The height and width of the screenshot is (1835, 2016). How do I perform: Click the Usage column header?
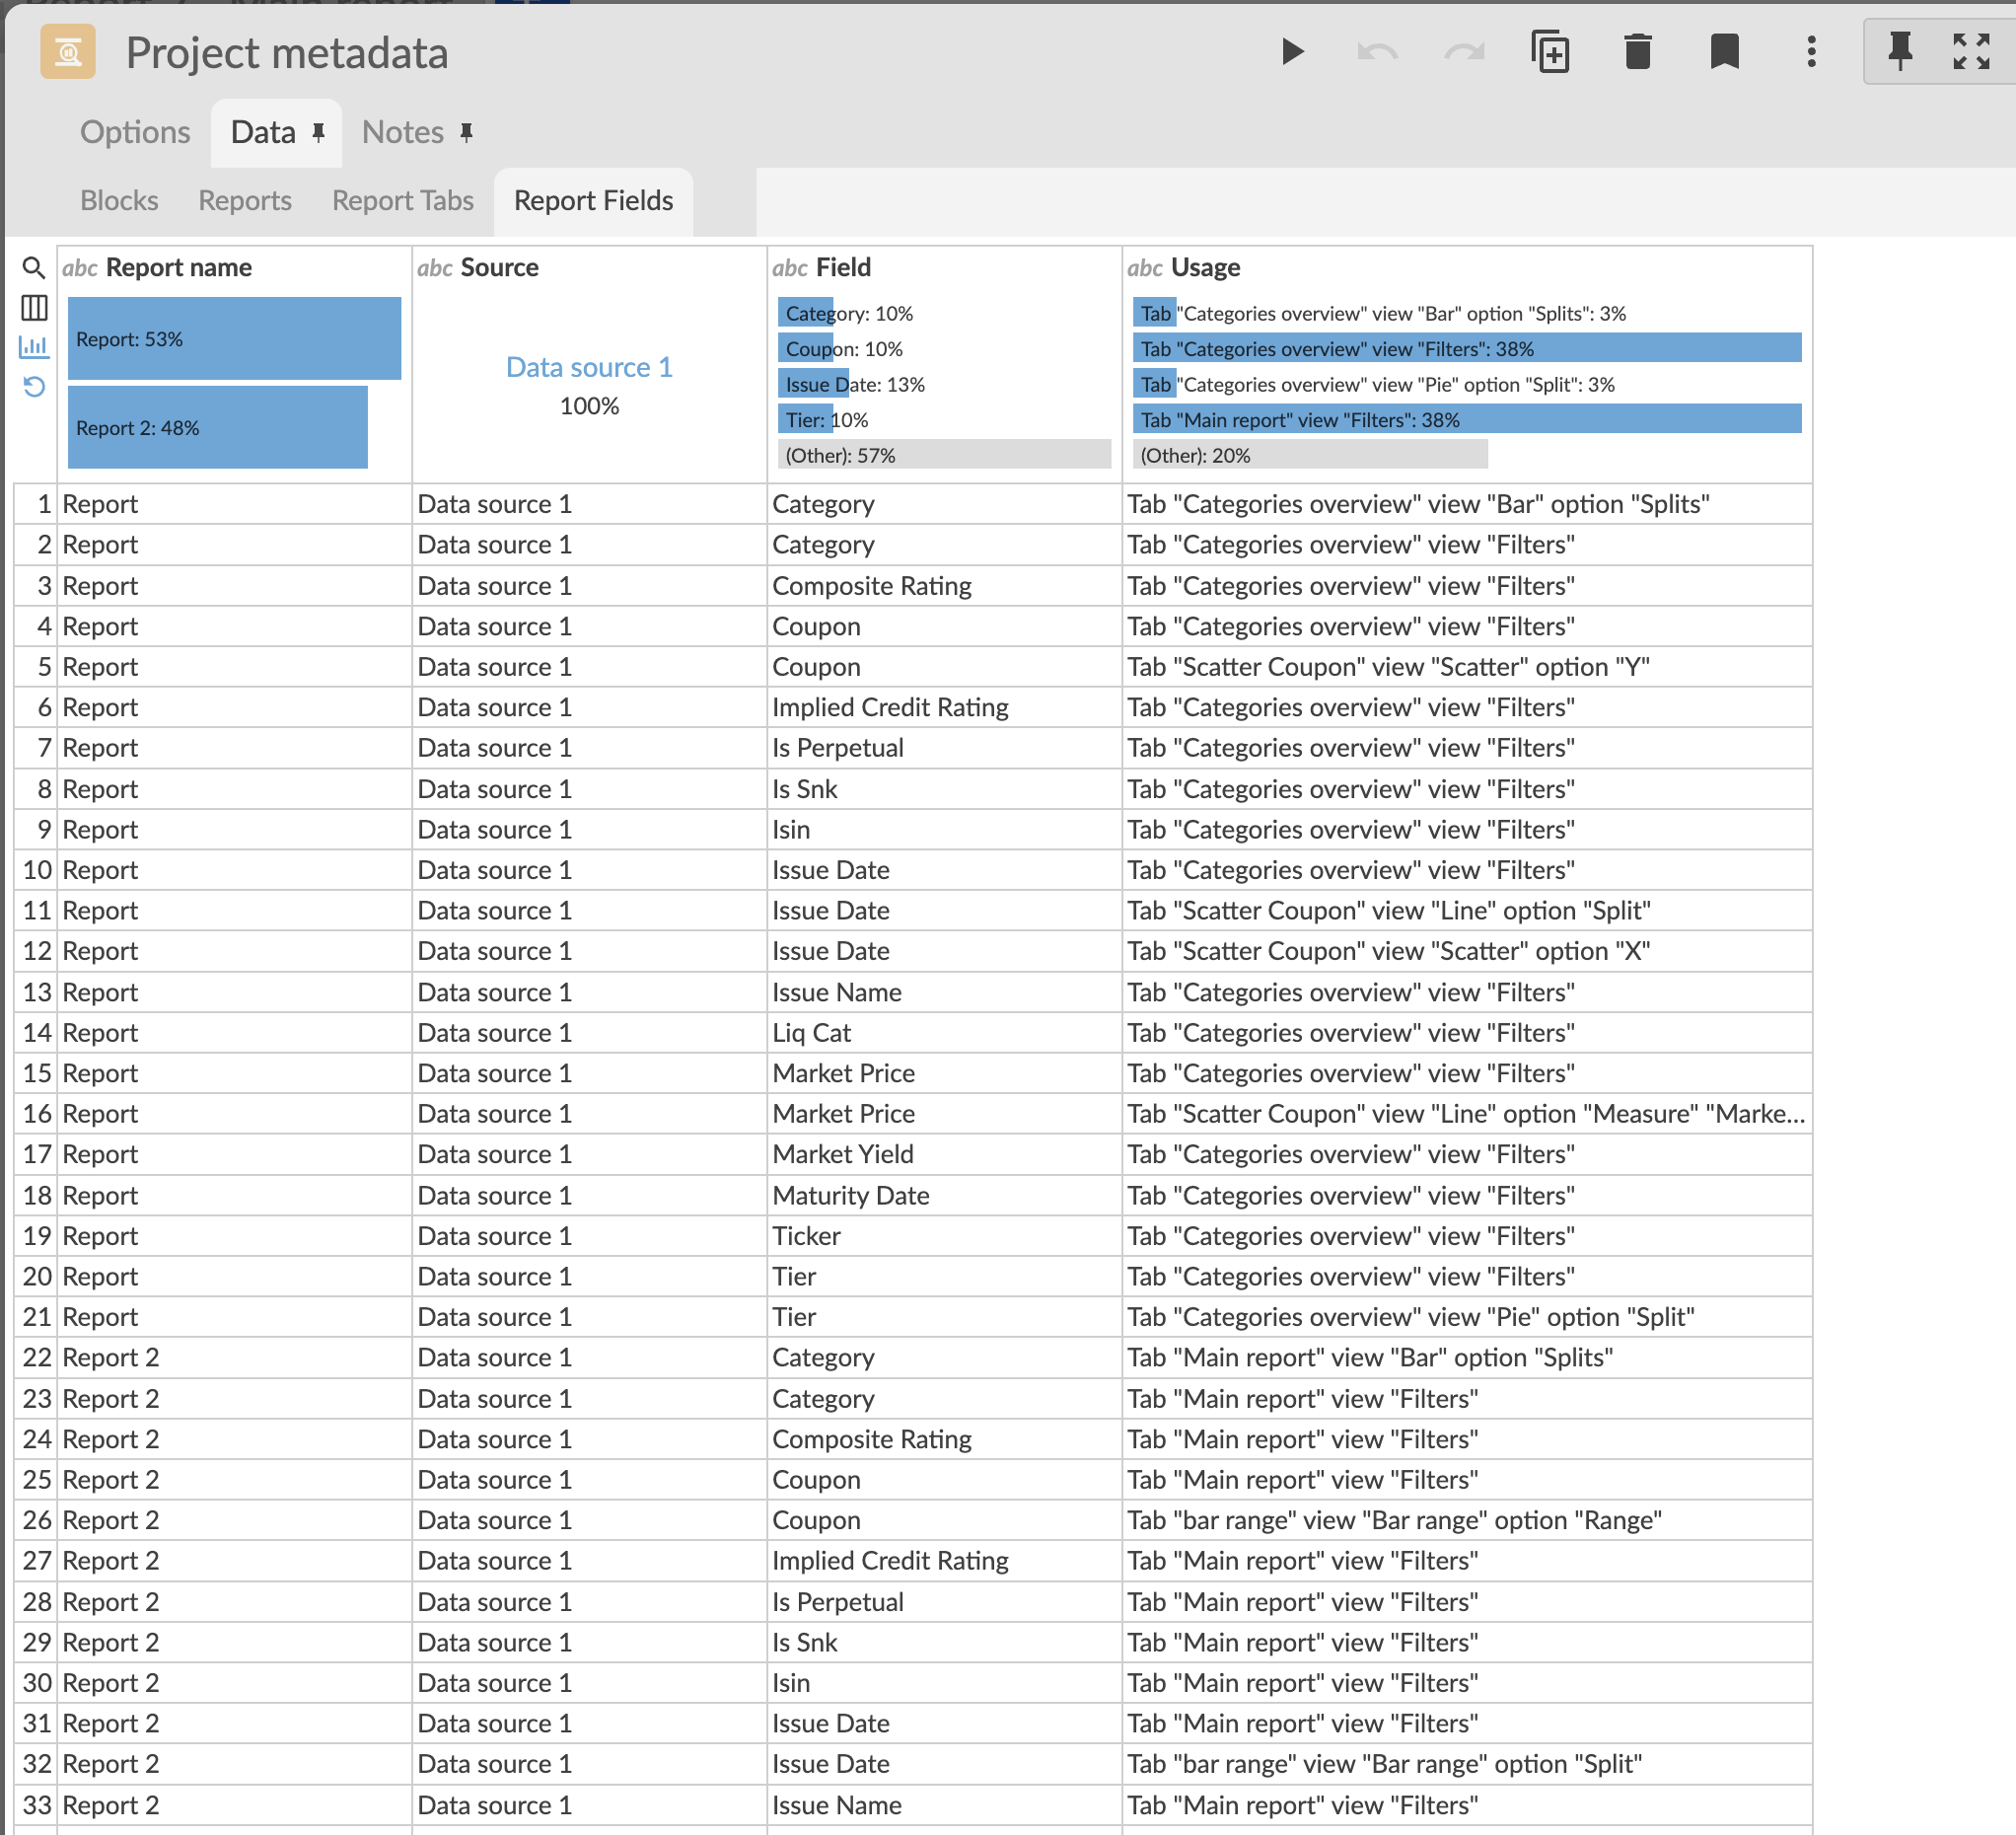[x=1205, y=267]
